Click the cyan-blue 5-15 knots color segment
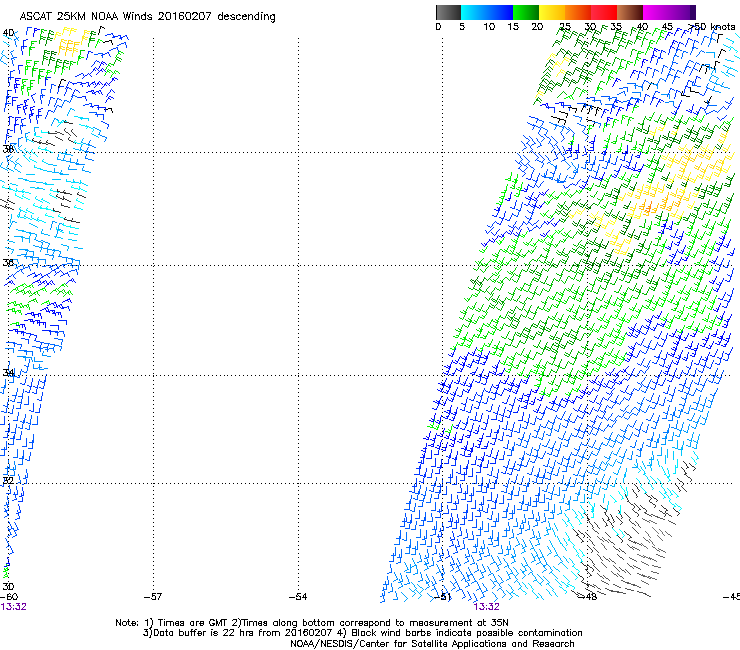The height and width of the screenshot is (650, 740). tap(487, 12)
